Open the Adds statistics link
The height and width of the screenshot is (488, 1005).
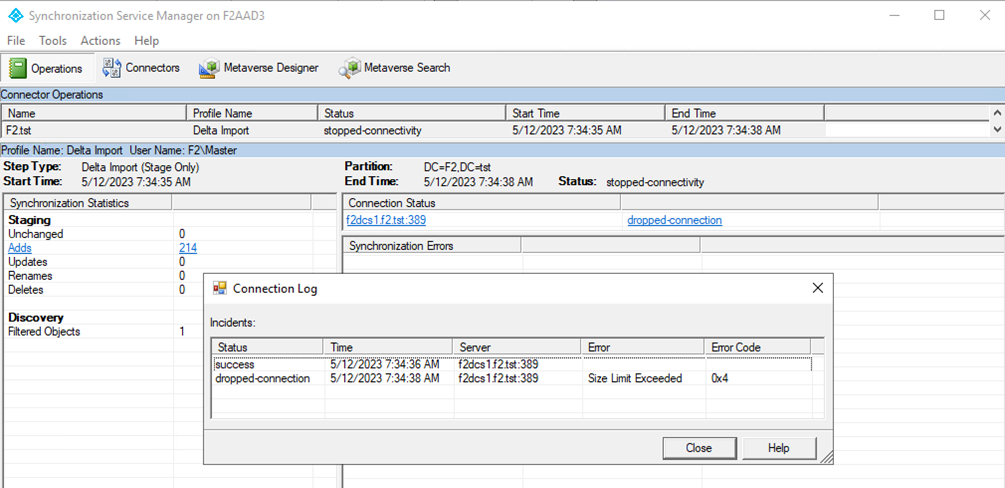click(20, 248)
